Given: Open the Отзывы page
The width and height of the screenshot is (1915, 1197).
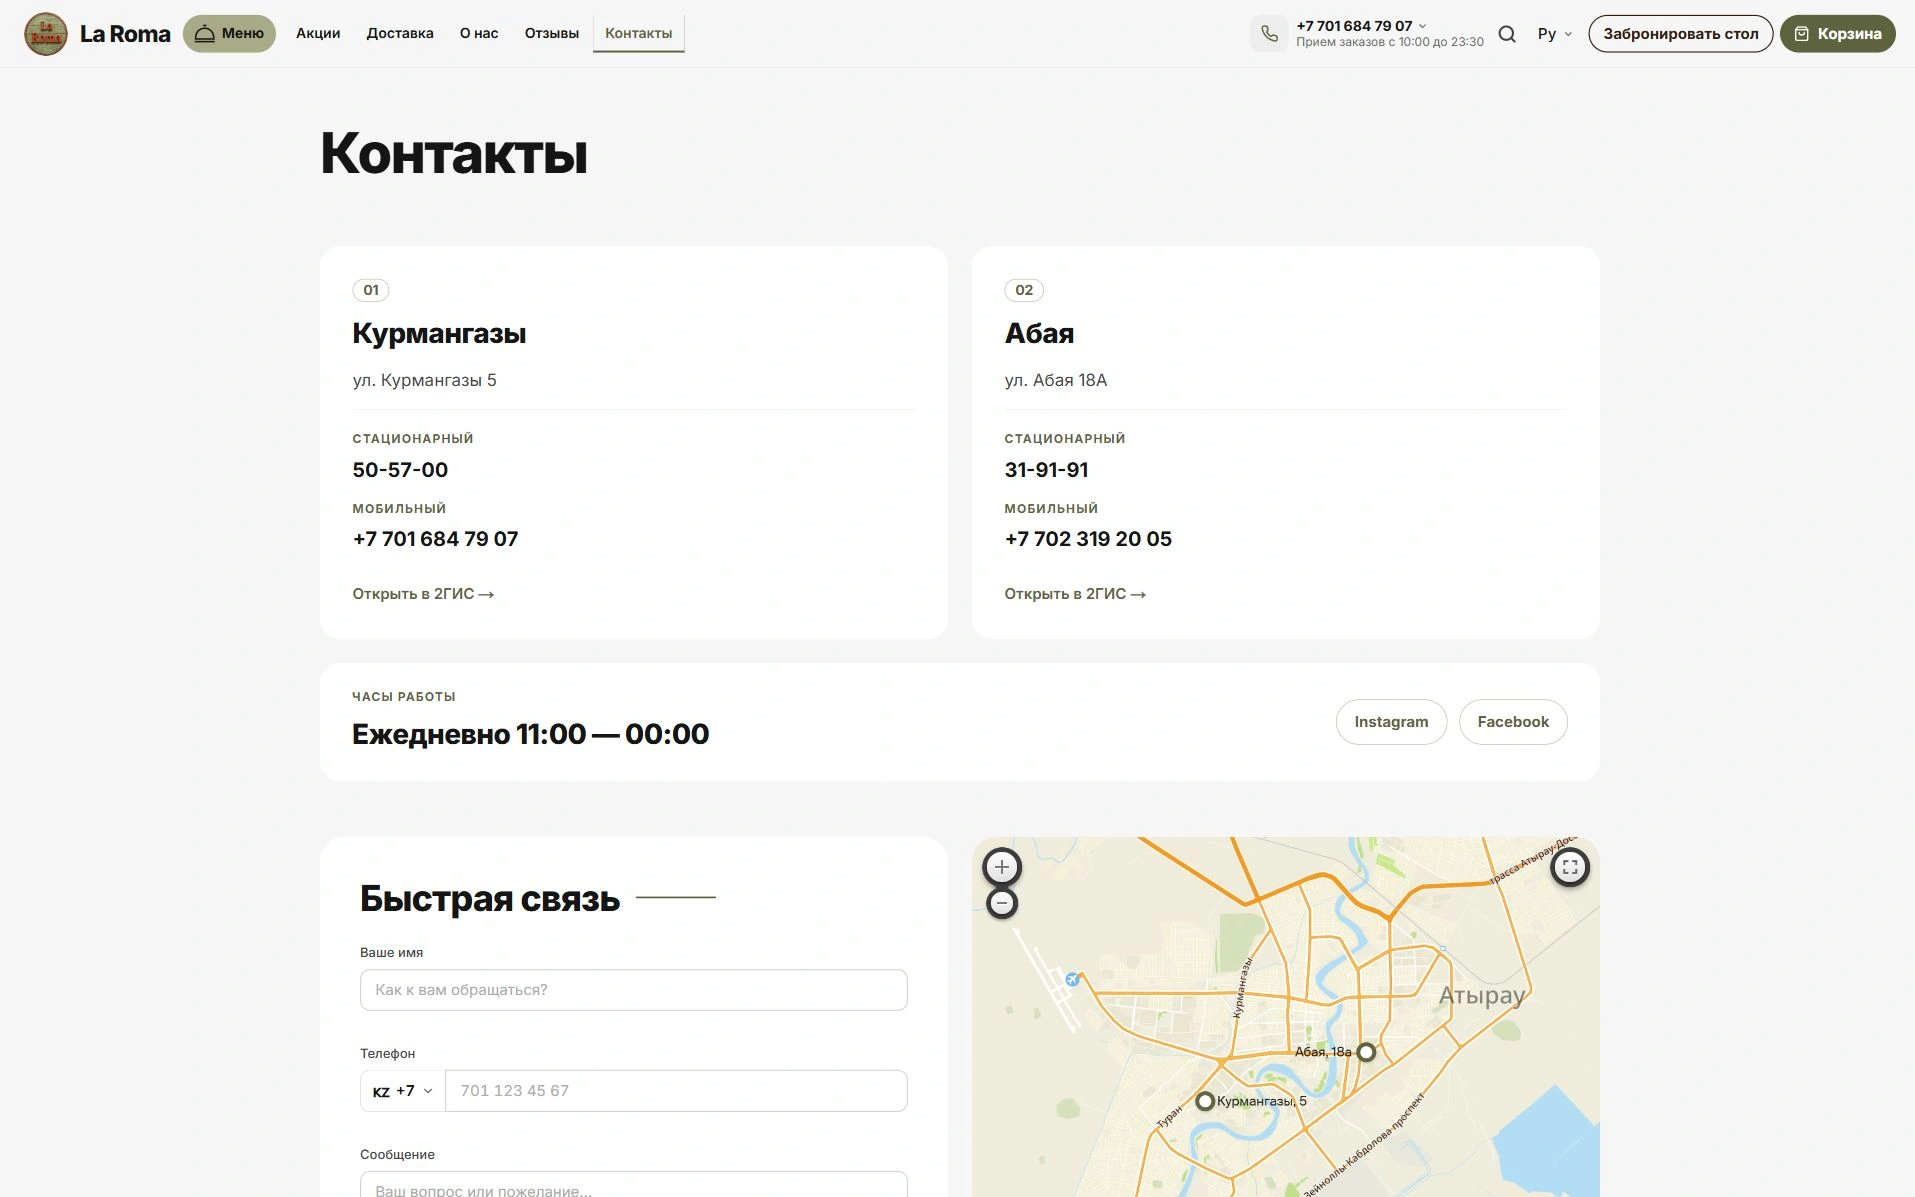Looking at the screenshot, I should (x=552, y=34).
